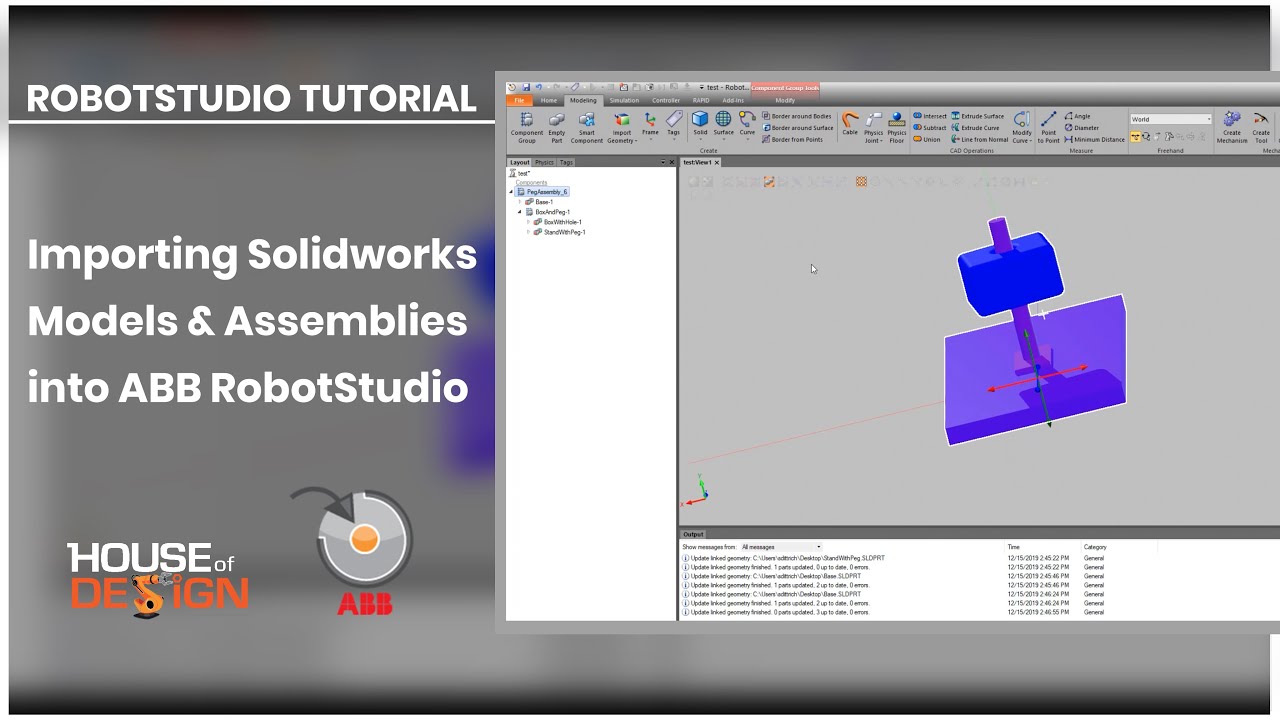Image resolution: width=1280 pixels, height=720 pixels.
Task: Open the Frame dropdown
Action: point(650,125)
